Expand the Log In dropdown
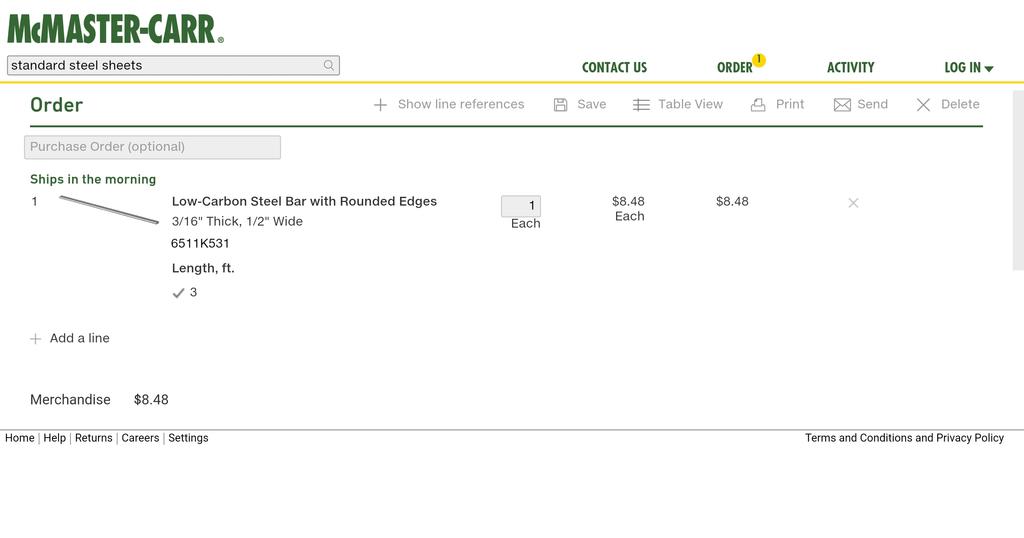This screenshot has height=538, width=1024. 968,67
